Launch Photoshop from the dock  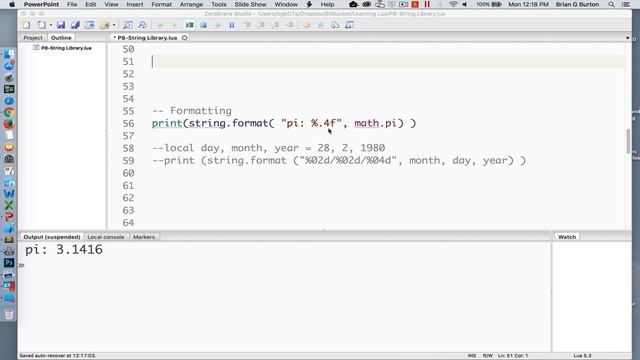(9, 263)
